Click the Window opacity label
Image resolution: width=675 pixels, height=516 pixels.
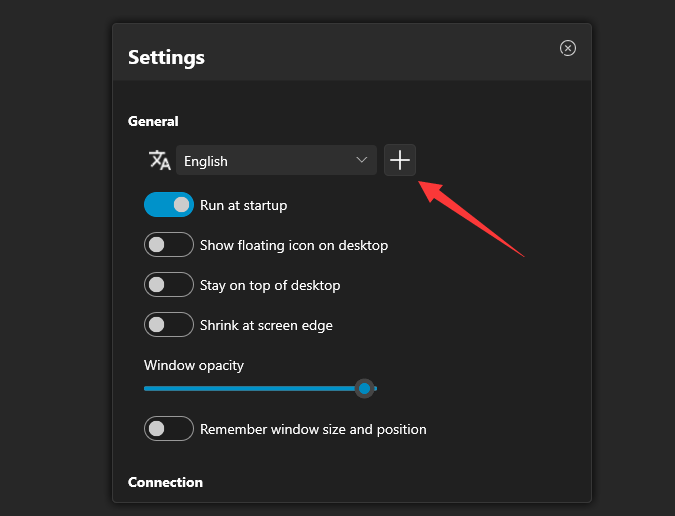coord(194,365)
